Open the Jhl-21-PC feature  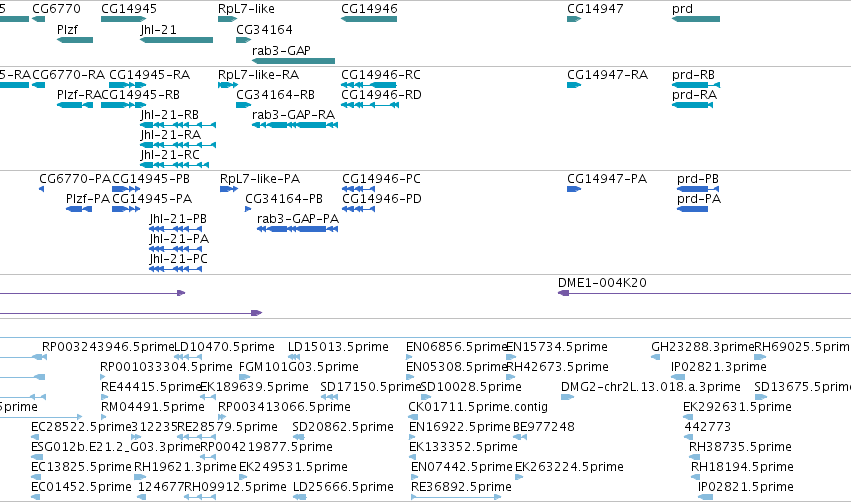179,258
